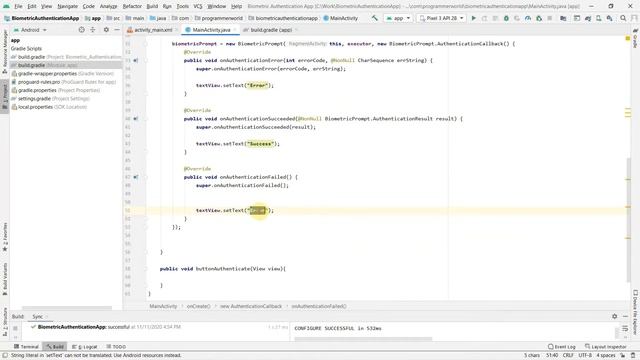Open the SDK Manager icon
This screenshot has height=360, width=640.
click(x=610, y=18)
